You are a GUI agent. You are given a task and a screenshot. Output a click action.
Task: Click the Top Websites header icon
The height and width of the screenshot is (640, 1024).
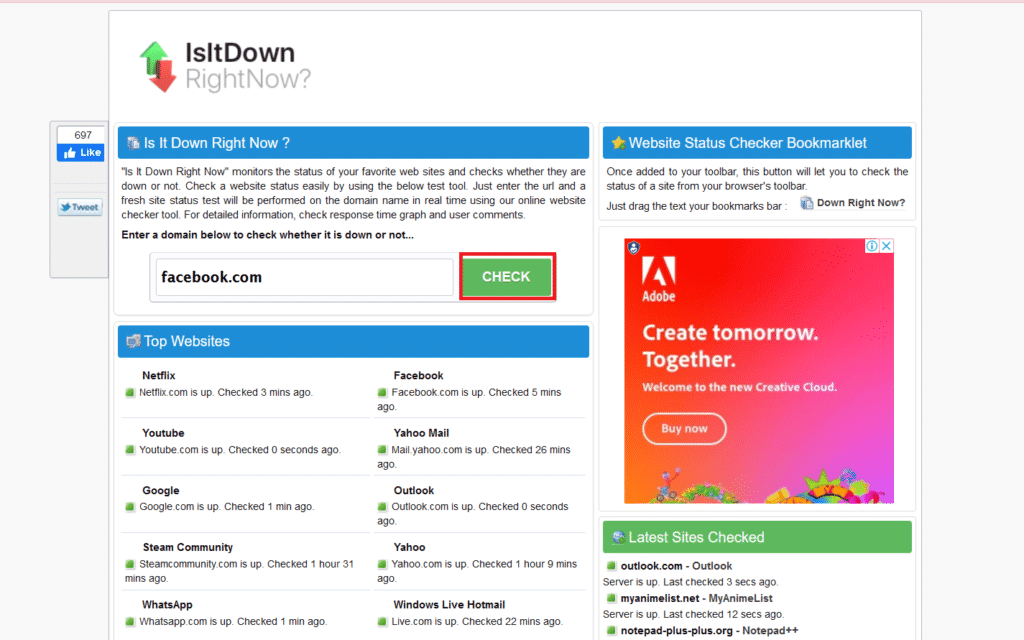coord(133,341)
